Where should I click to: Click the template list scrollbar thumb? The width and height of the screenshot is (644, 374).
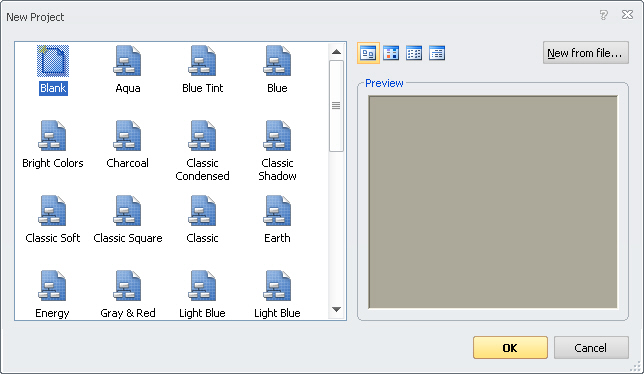336,106
